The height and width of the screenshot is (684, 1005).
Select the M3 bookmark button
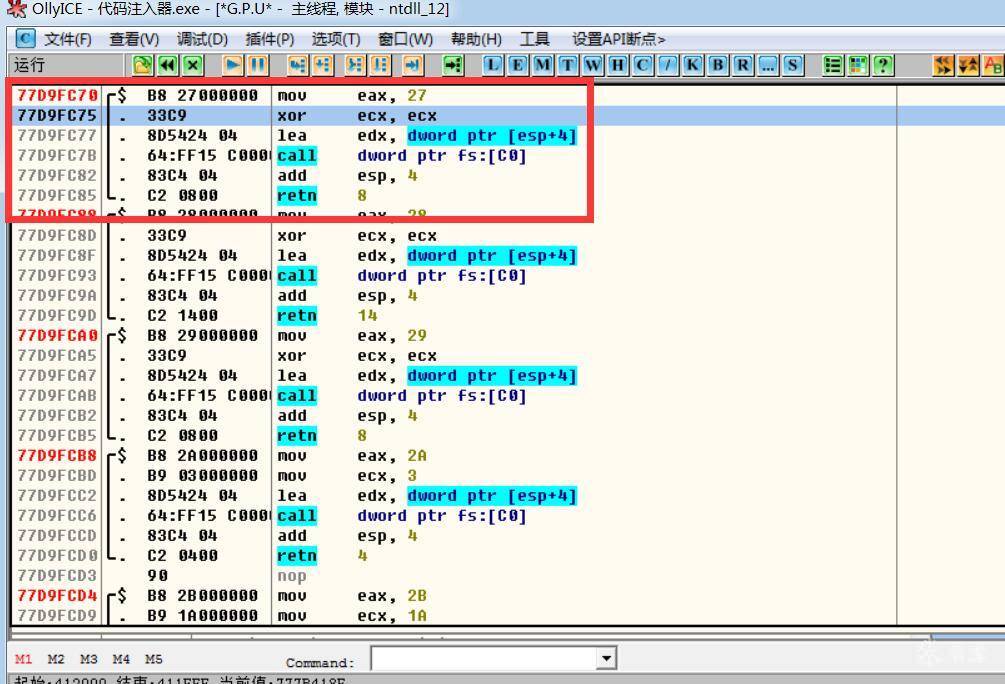[88, 659]
